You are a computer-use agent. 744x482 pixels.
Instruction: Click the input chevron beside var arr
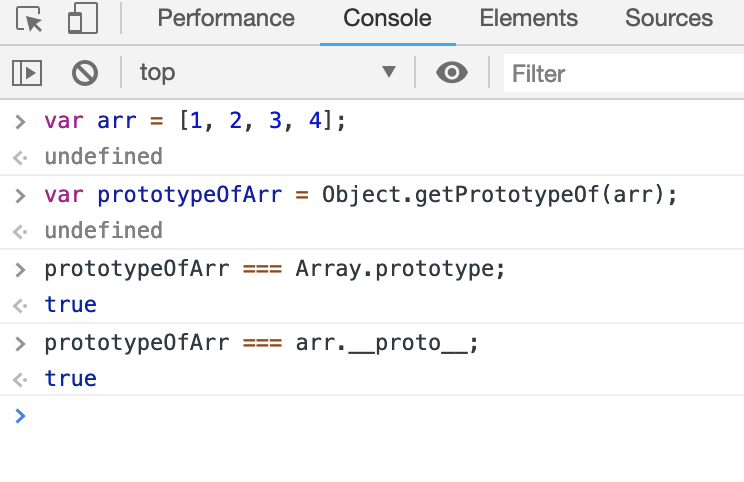tap(20, 121)
